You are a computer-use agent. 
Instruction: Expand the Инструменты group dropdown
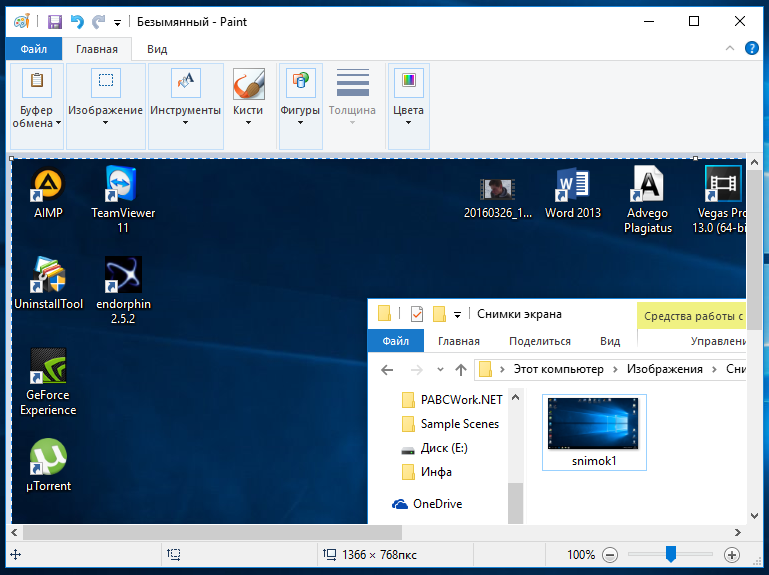click(x=185, y=123)
